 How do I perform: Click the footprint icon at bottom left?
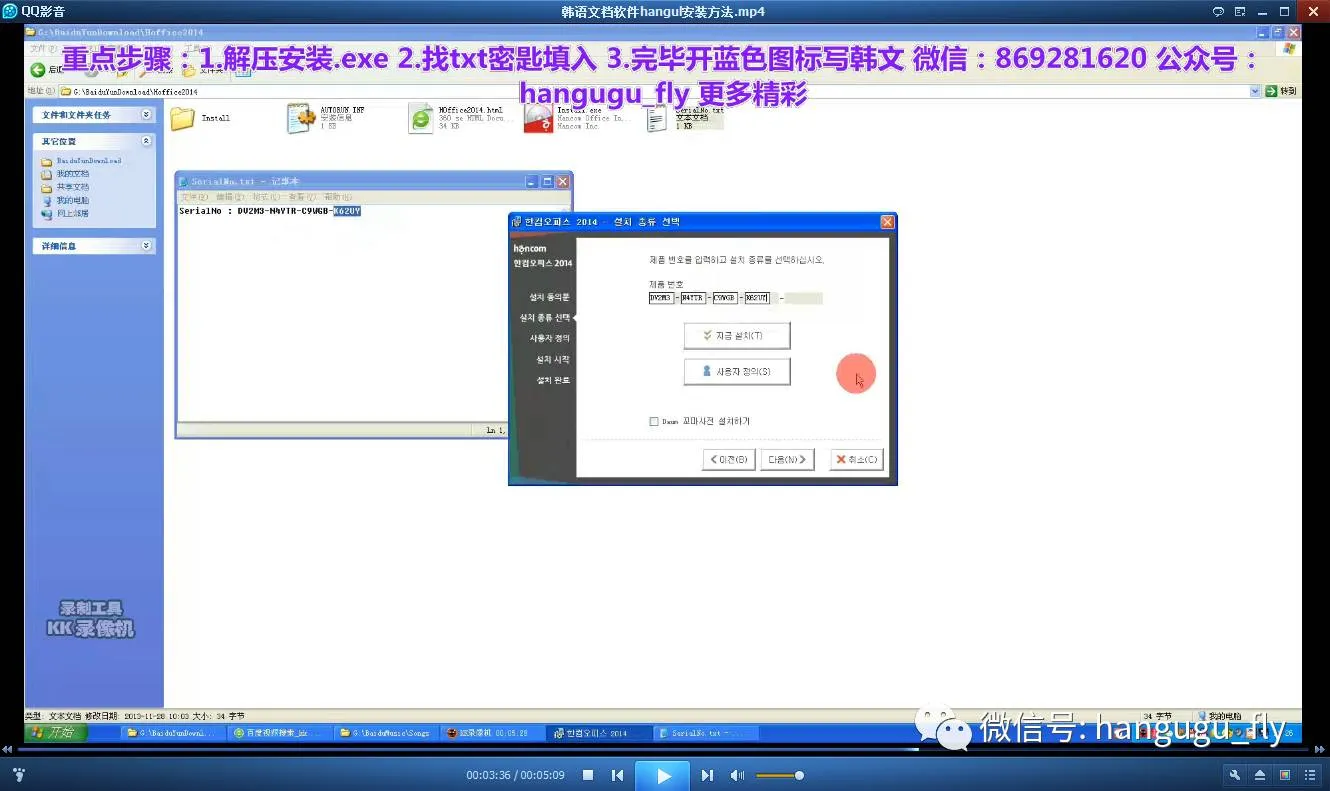18,775
